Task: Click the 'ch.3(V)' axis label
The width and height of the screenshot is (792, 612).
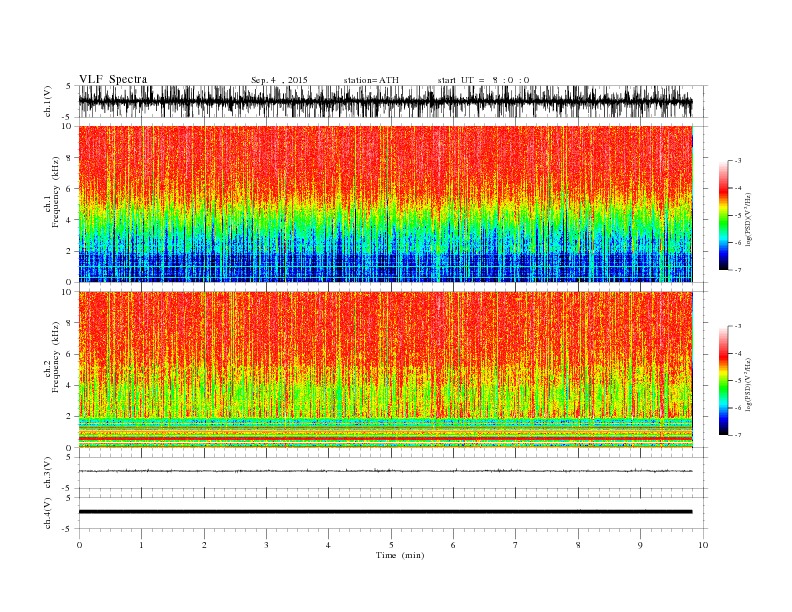Action: [48, 473]
